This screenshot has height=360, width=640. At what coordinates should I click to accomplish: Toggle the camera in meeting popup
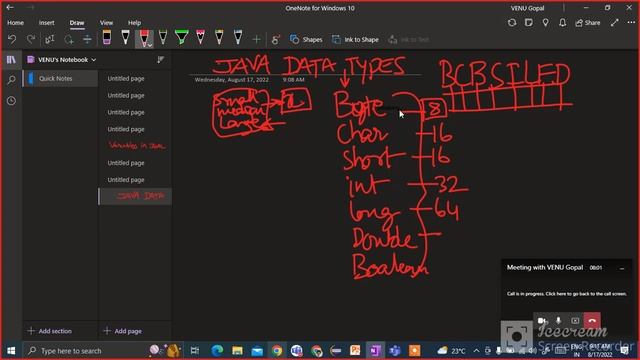click(x=542, y=321)
